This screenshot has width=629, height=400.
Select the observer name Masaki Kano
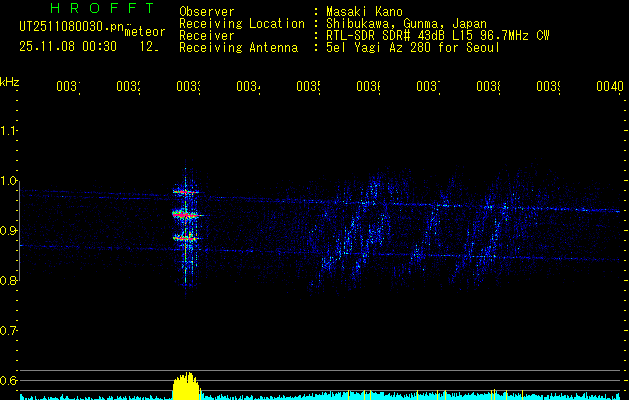point(361,11)
